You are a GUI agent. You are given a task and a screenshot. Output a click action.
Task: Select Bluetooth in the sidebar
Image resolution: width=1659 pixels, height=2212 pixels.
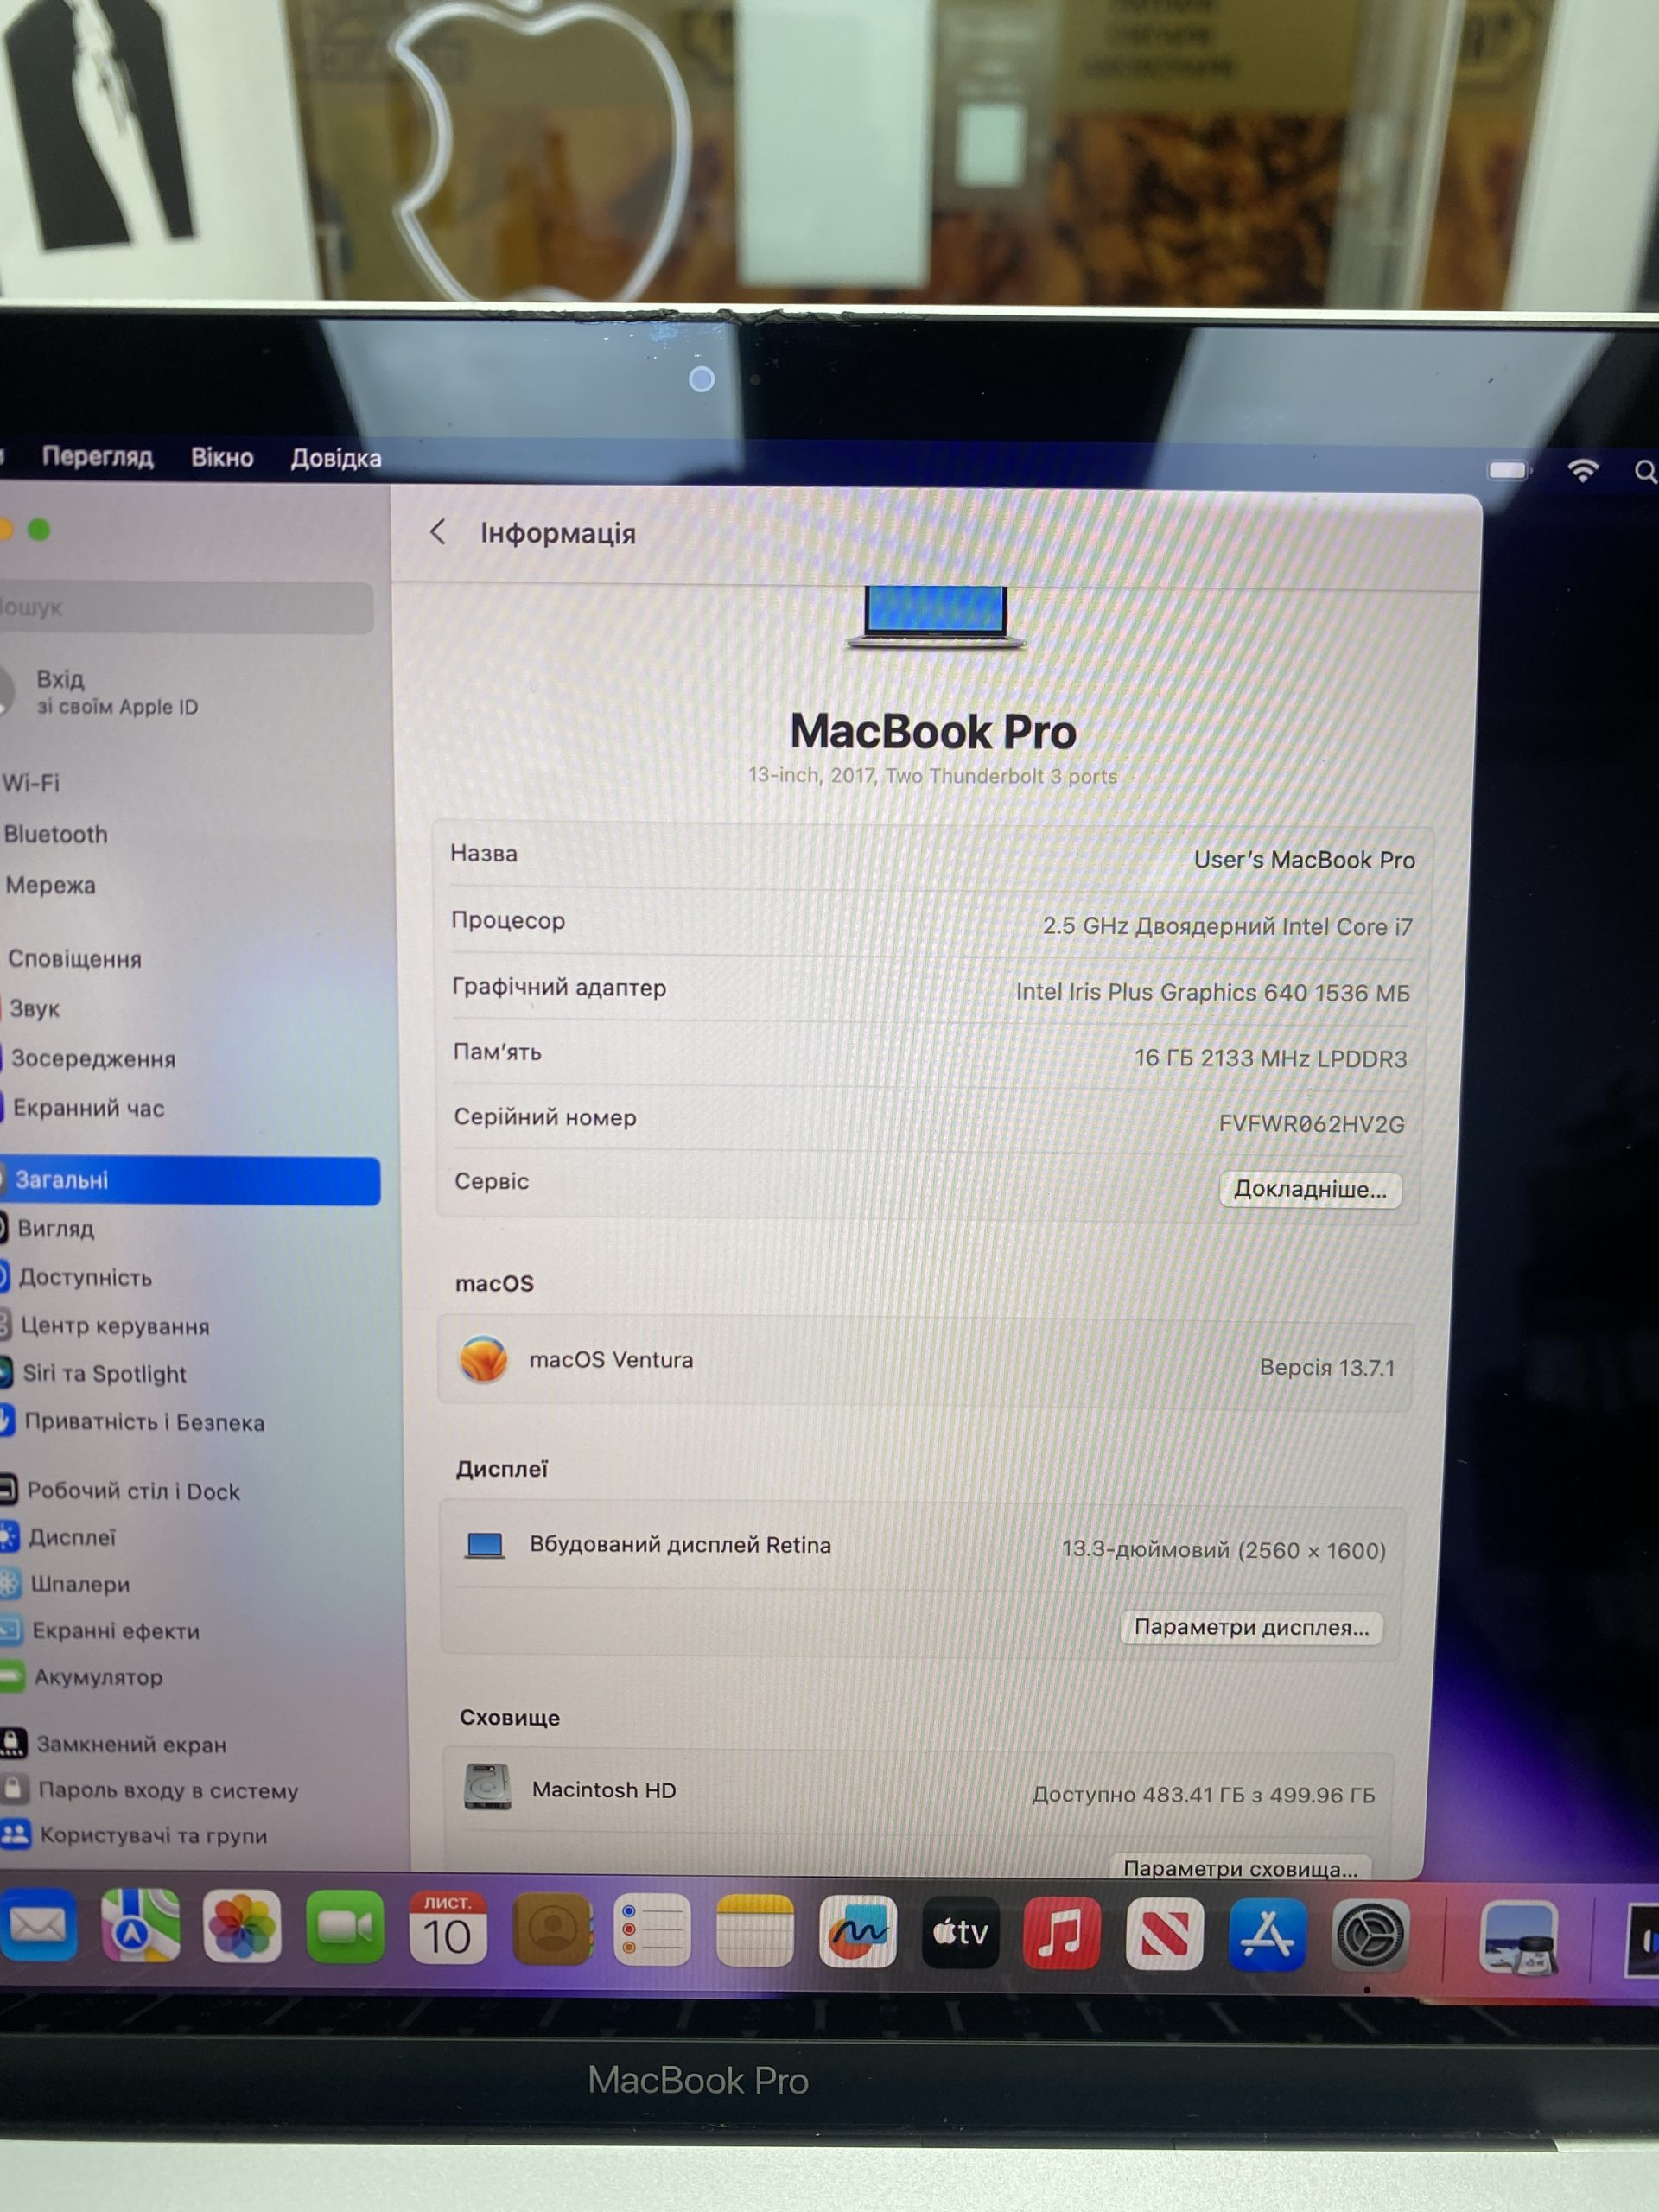(56, 834)
